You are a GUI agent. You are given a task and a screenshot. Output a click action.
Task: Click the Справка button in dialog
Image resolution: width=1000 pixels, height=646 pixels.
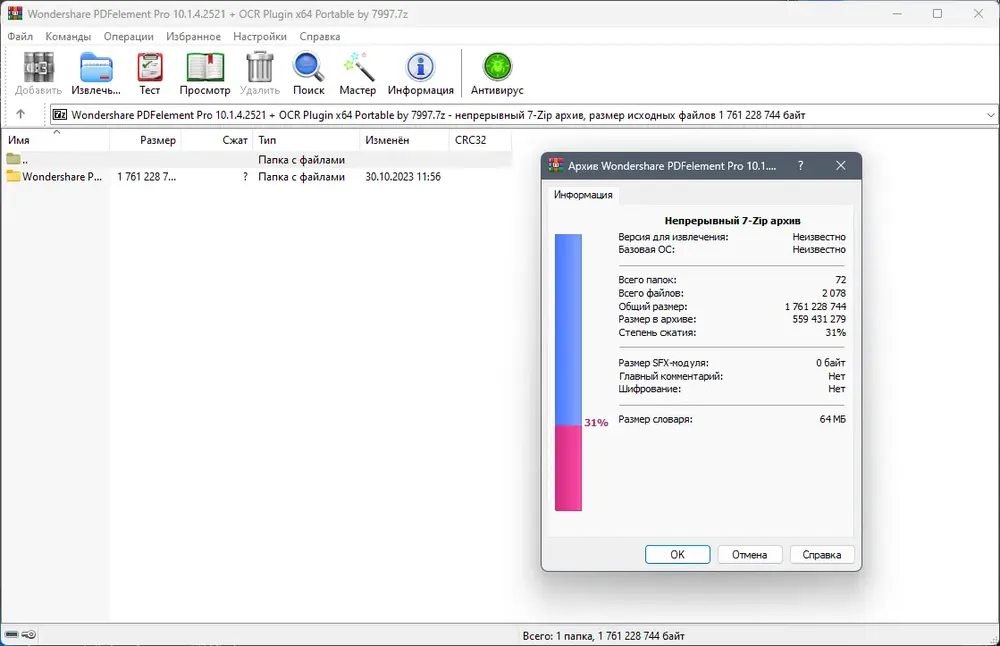click(x=821, y=554)
